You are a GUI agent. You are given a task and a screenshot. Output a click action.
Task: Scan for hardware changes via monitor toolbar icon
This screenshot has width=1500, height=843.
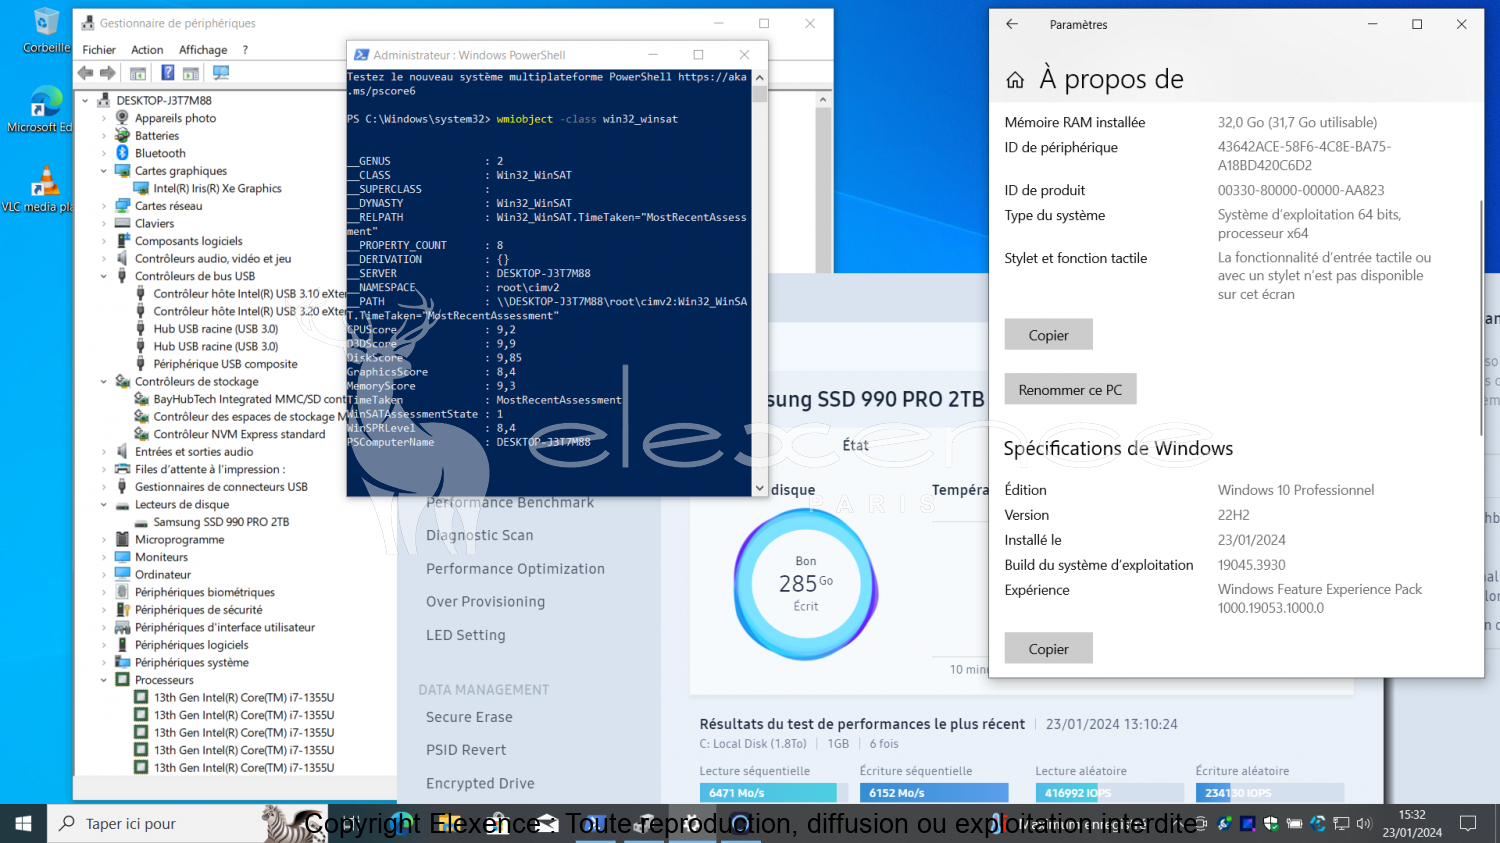(x=221, y=73)
